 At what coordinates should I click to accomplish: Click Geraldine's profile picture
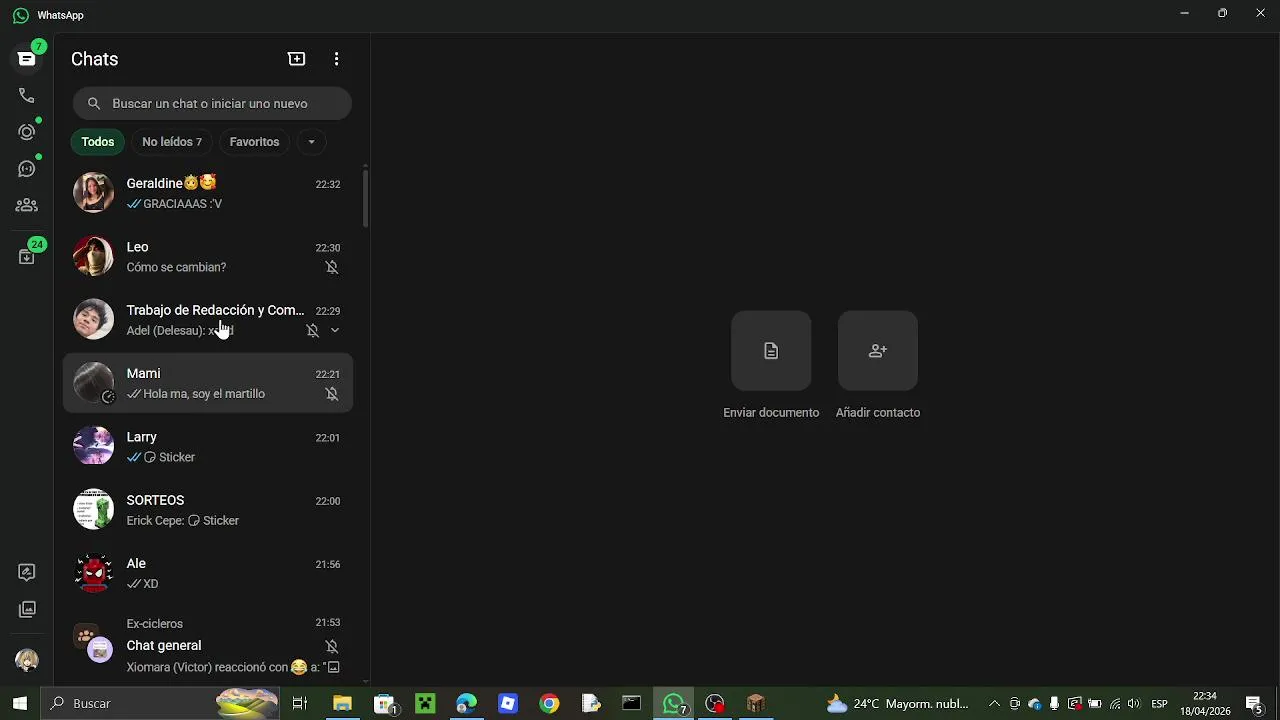coord(94,193)
